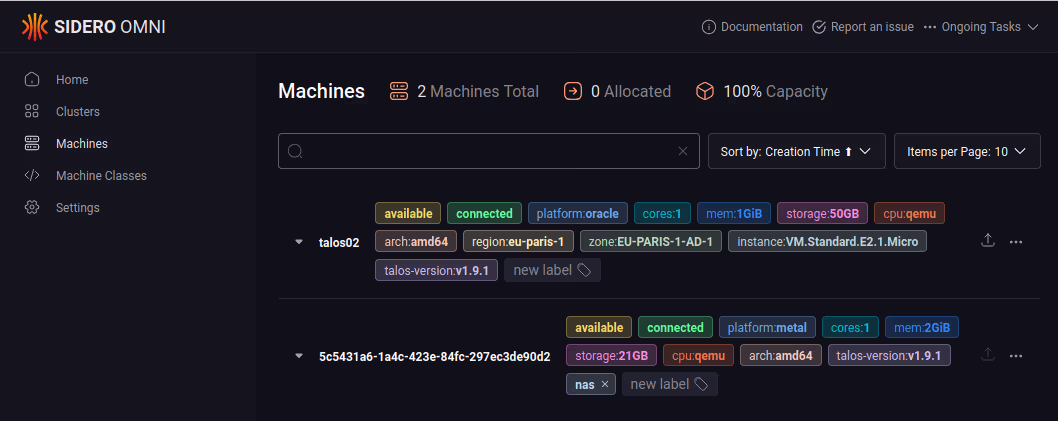Remove the nas label
The height and width of the screenshot is (421, 1058).
coord(605,384)
